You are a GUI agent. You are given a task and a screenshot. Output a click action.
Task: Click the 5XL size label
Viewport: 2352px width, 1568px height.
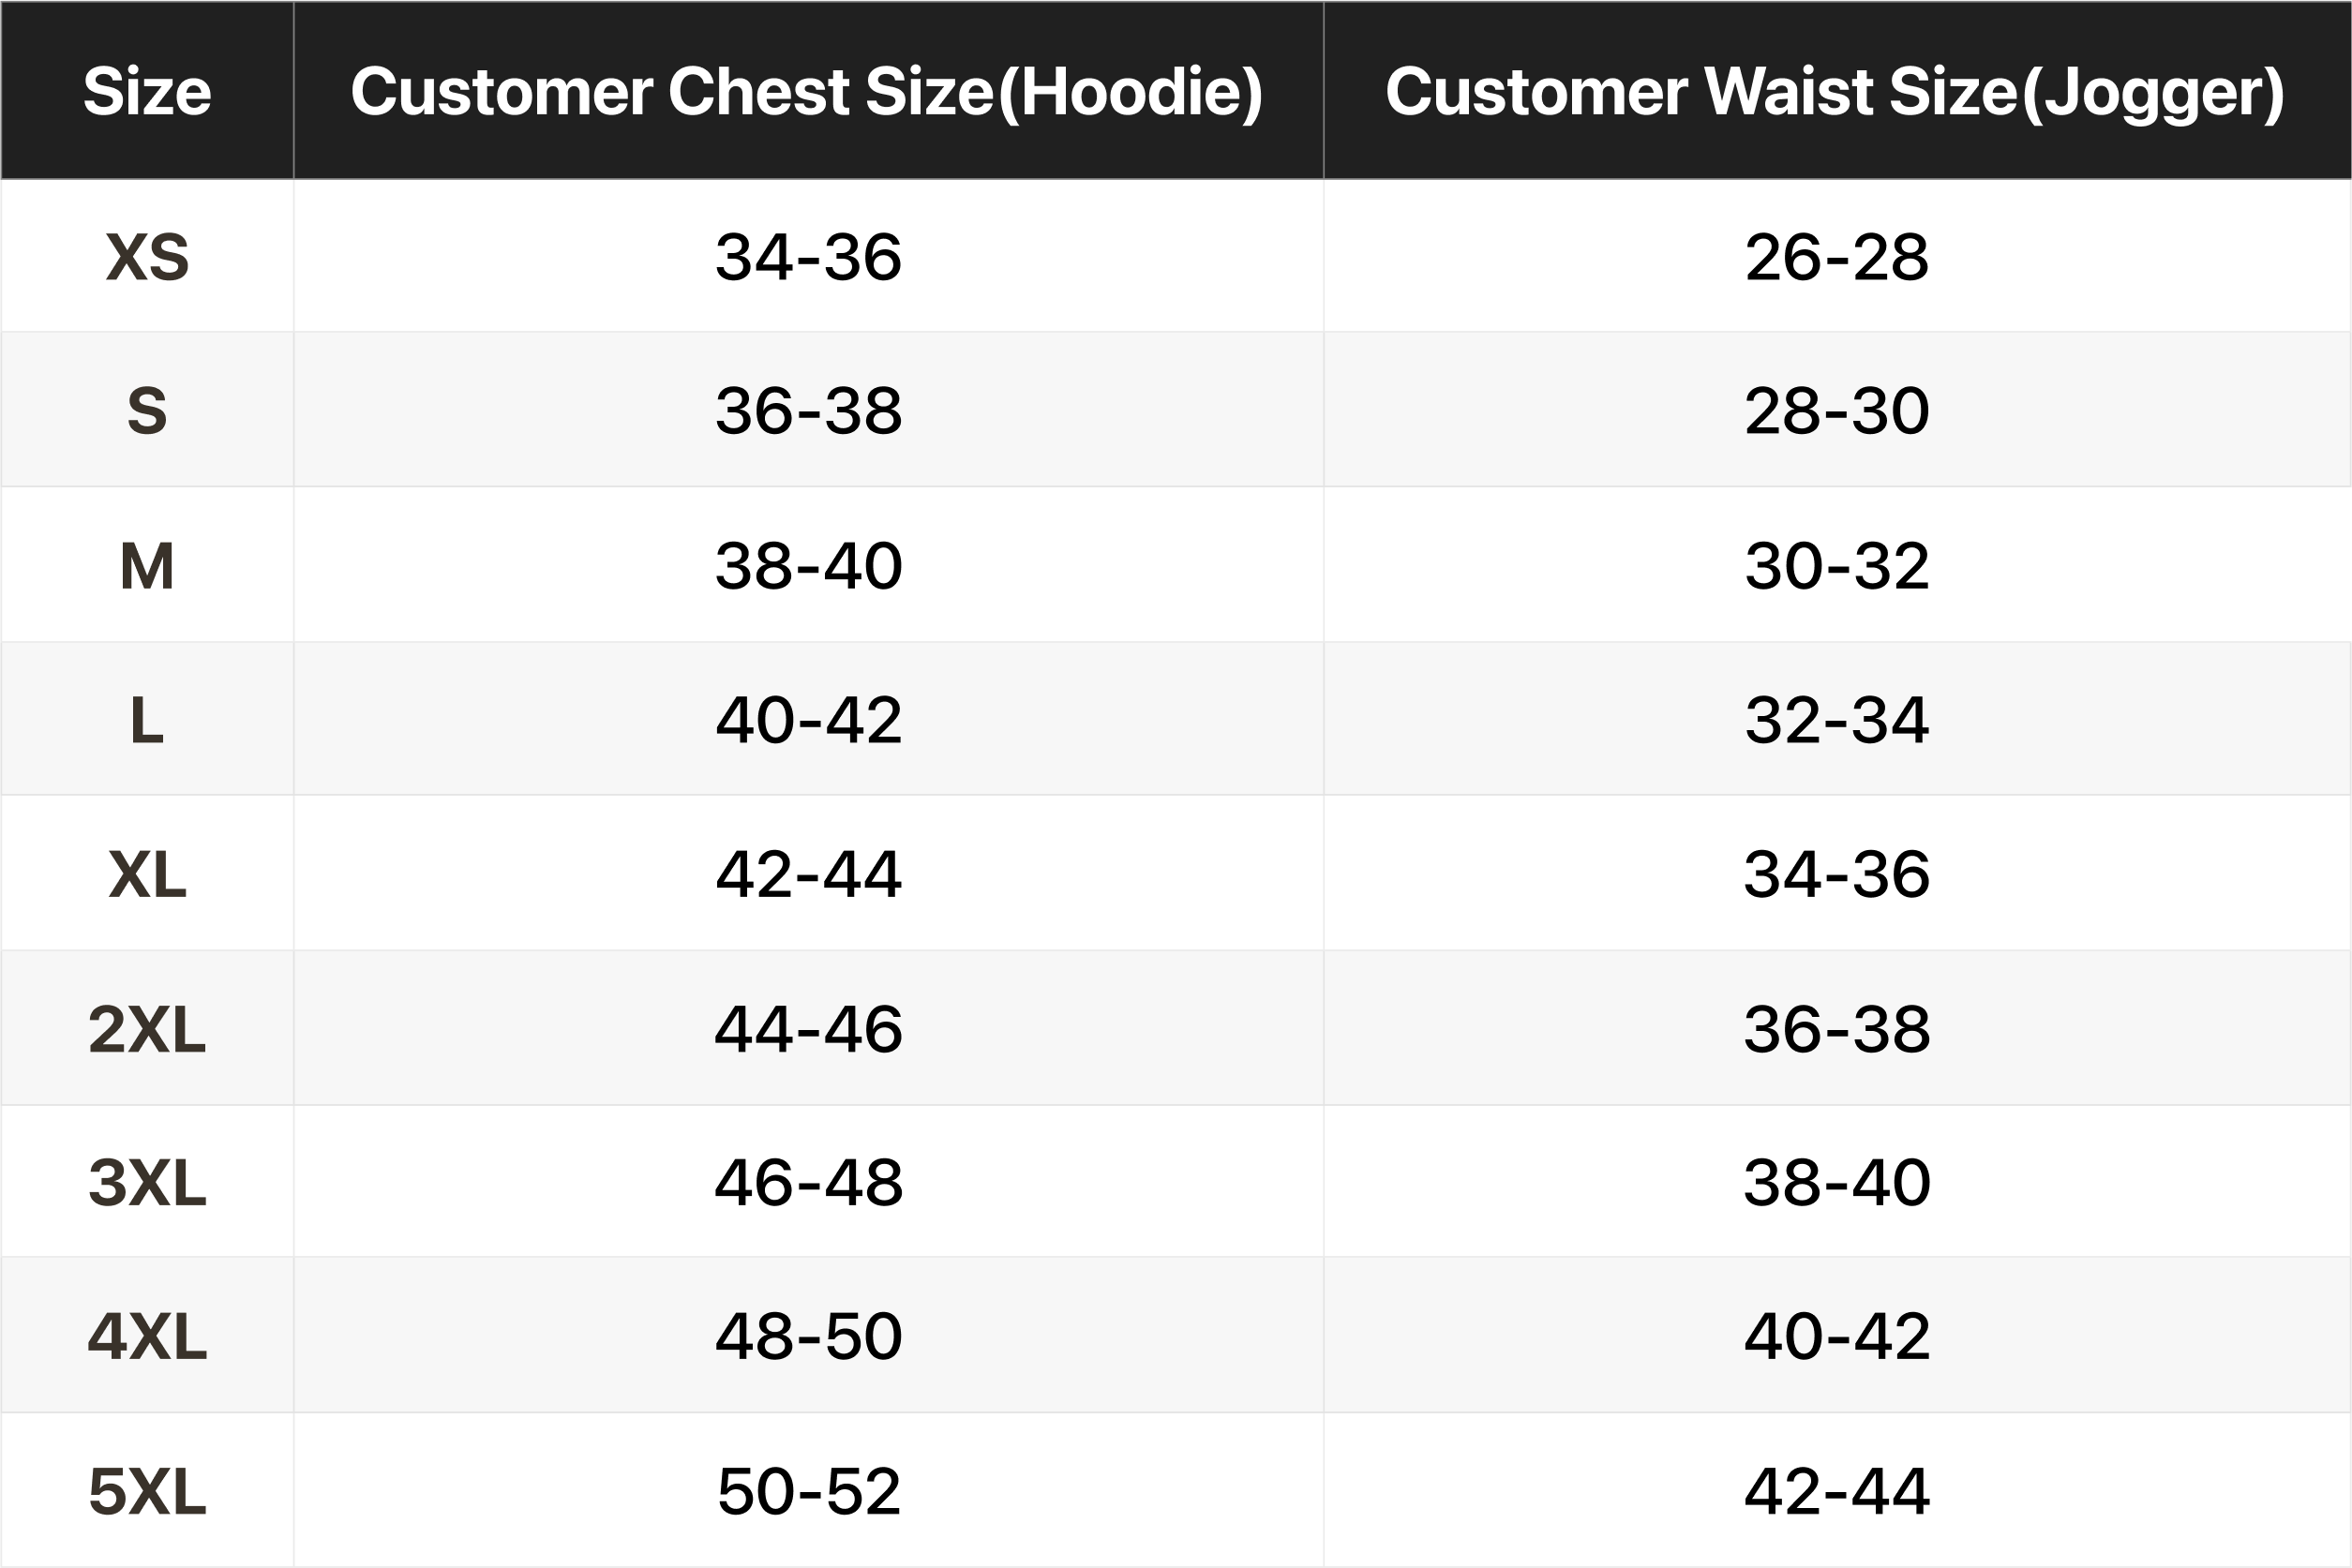pyautogui.click(x=147, y=1491)
